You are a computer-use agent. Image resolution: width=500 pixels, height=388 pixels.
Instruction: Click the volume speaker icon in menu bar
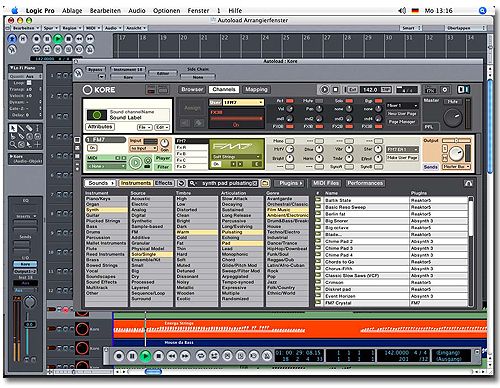(402, 11)
